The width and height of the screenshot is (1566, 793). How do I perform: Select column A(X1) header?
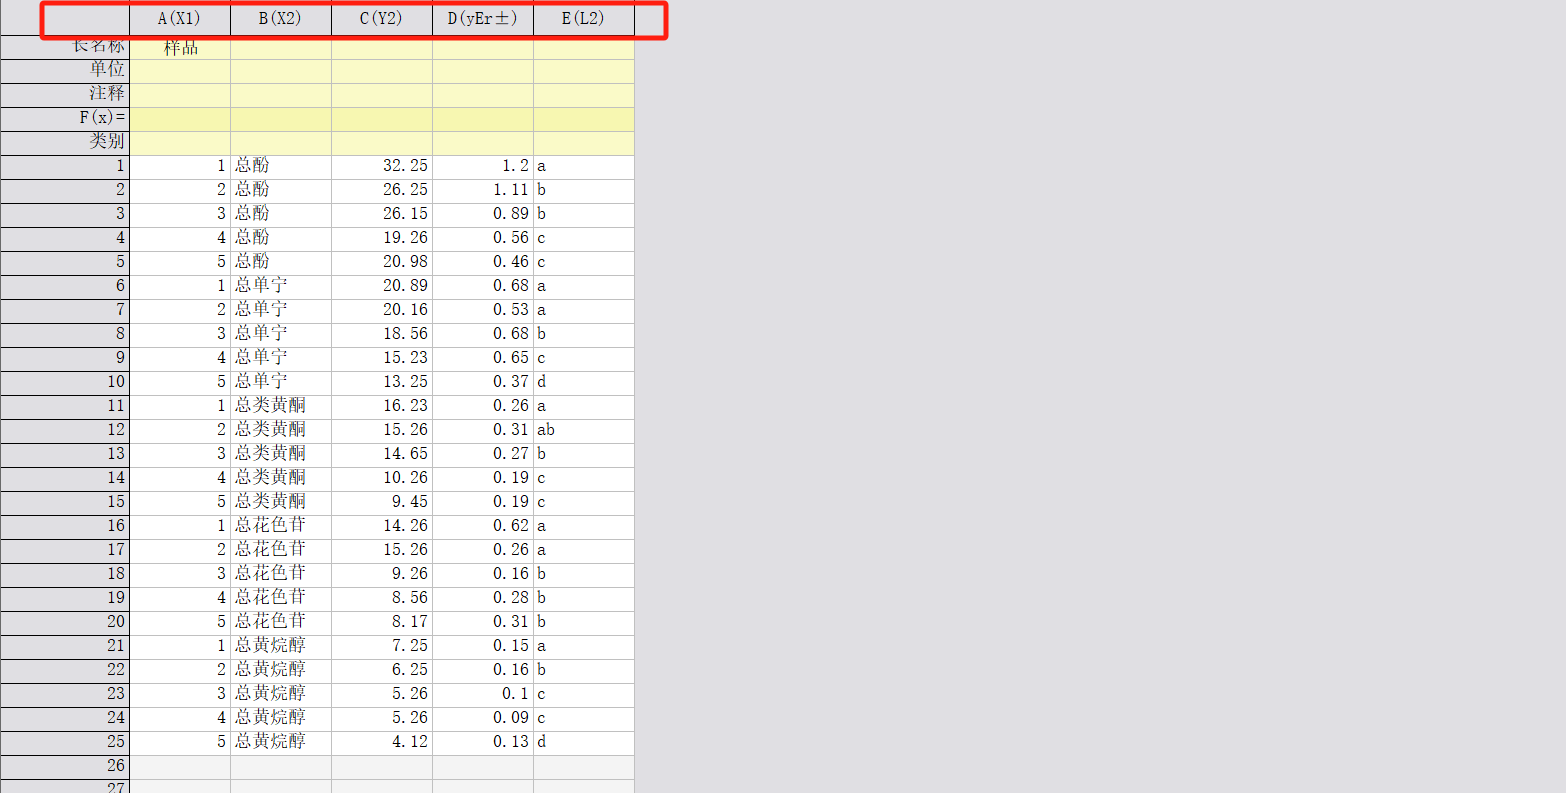(180, 18)
